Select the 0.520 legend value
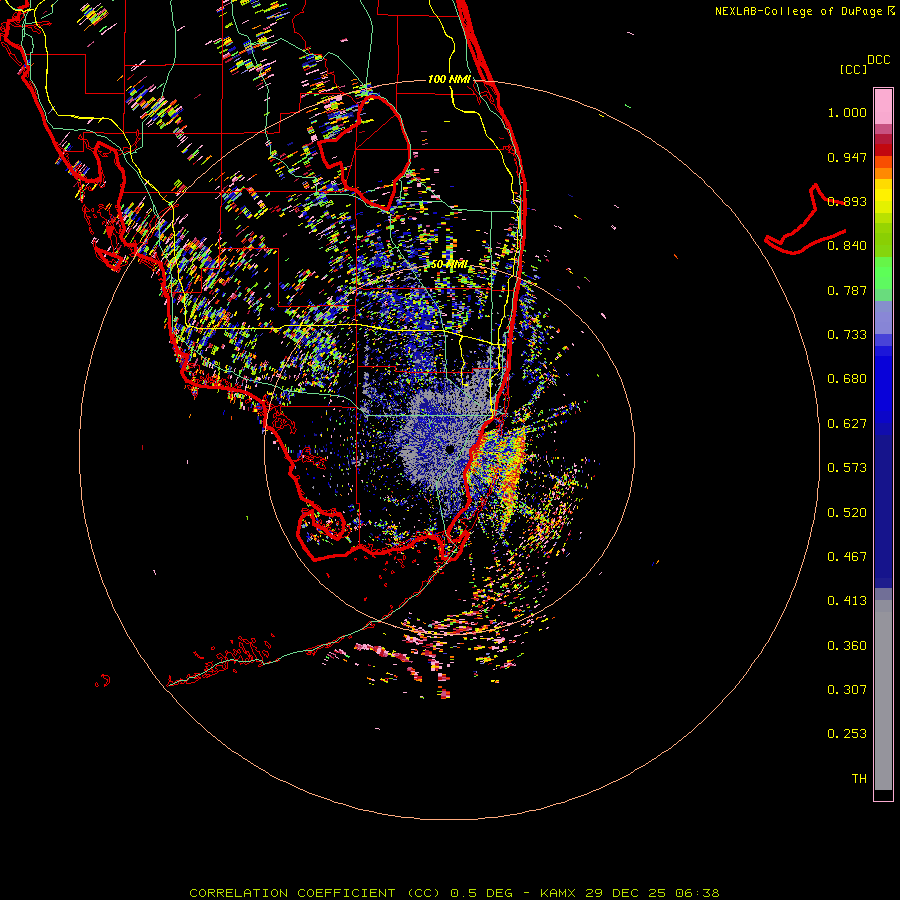 (x=847, y=513)
